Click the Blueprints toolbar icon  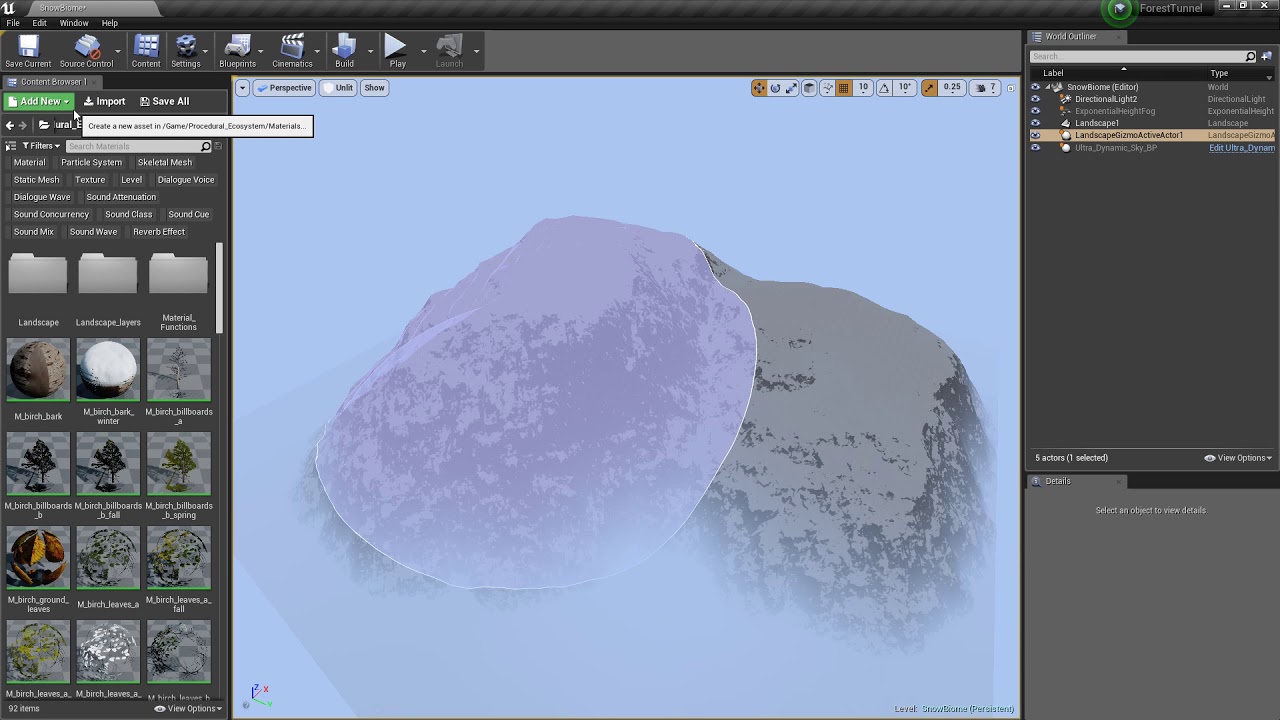click(x=237, y=51)
